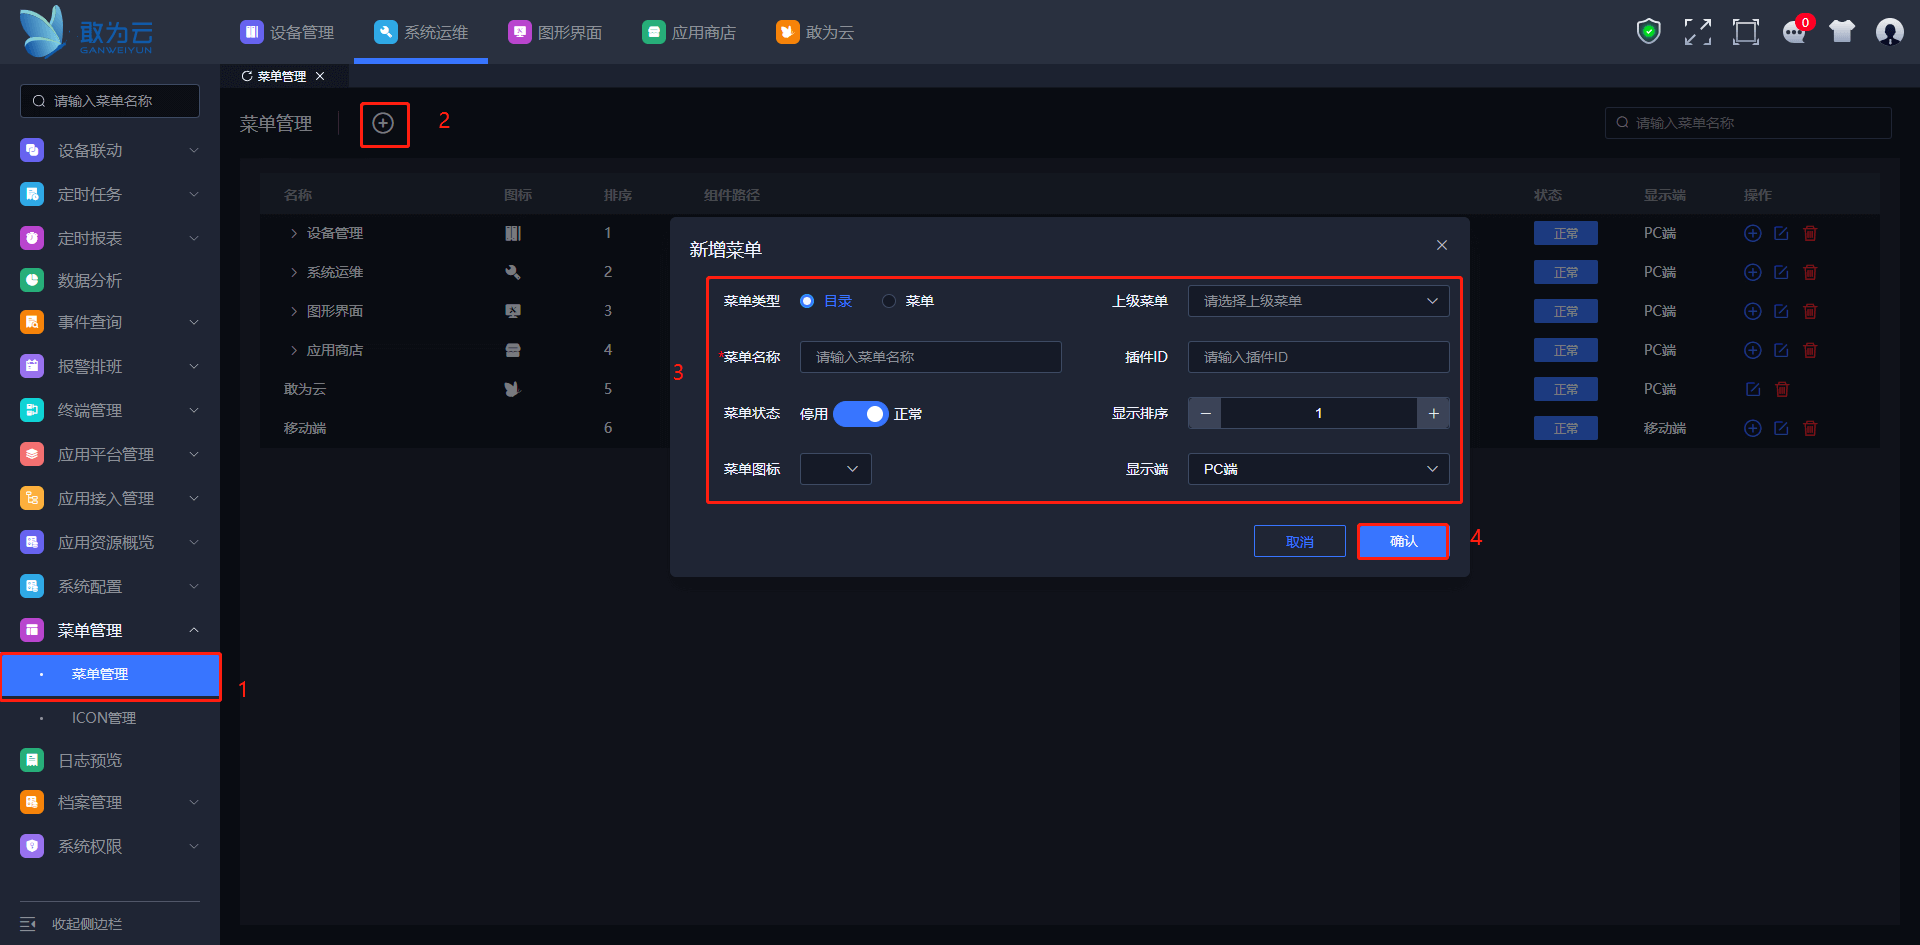Click the 确认 button

(1403, 541)
